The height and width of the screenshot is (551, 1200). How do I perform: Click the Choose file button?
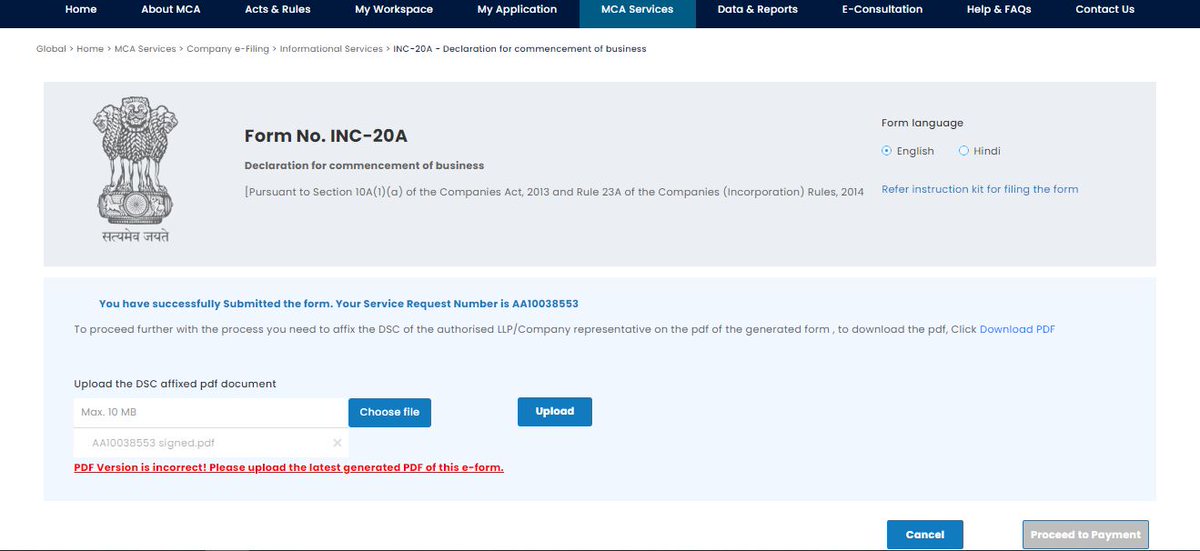390,412
